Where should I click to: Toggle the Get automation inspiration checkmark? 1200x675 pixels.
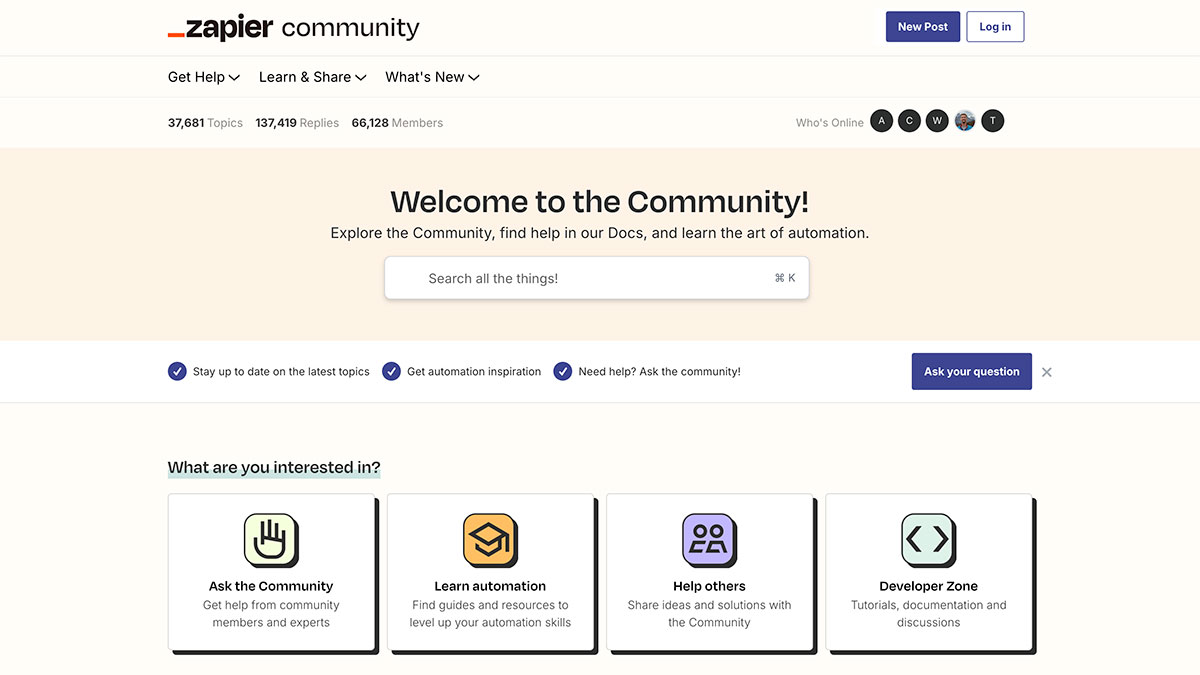pos(391,371)
